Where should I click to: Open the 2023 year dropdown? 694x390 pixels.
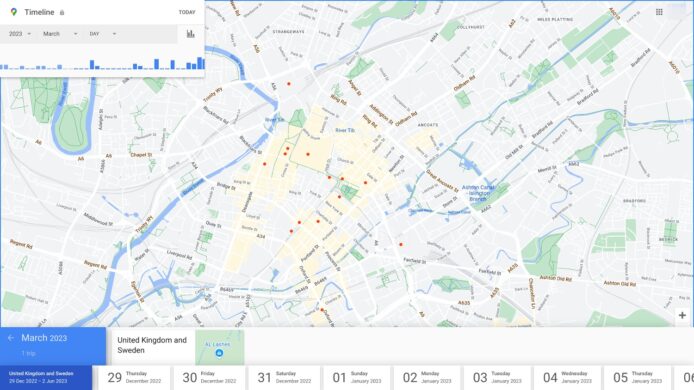20,34
